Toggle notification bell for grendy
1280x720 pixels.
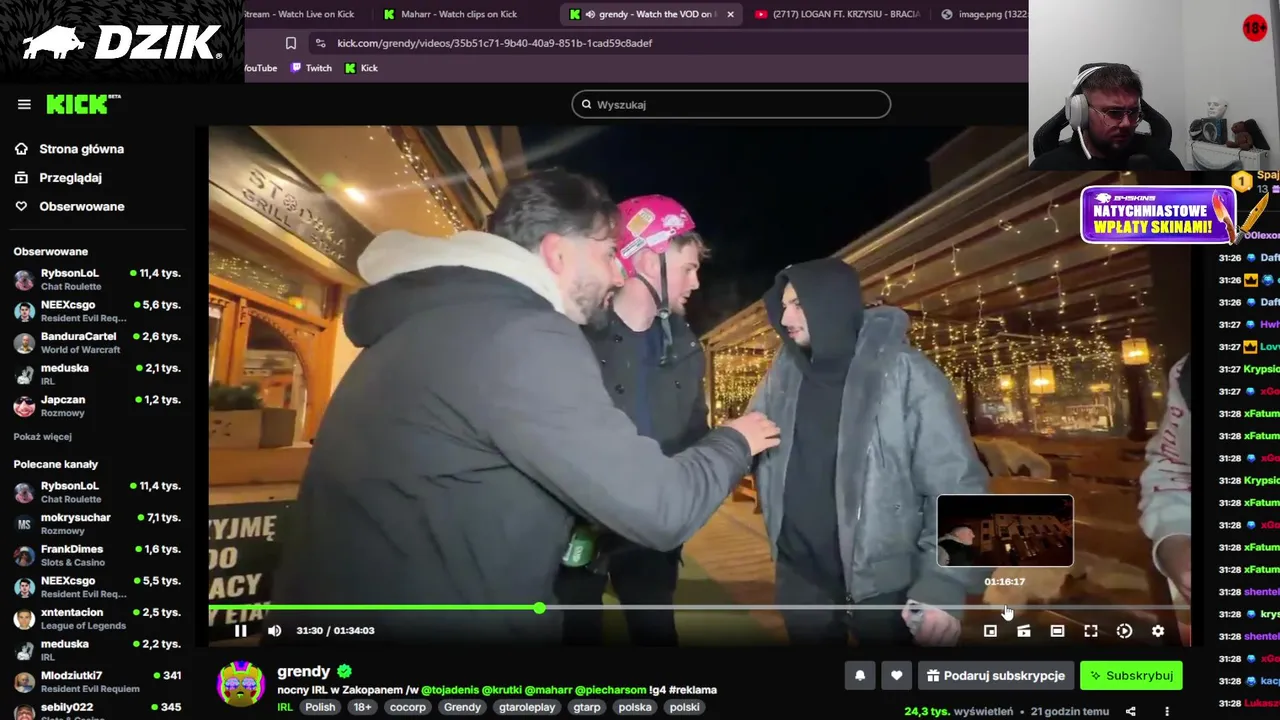click(x=860, y=676)
